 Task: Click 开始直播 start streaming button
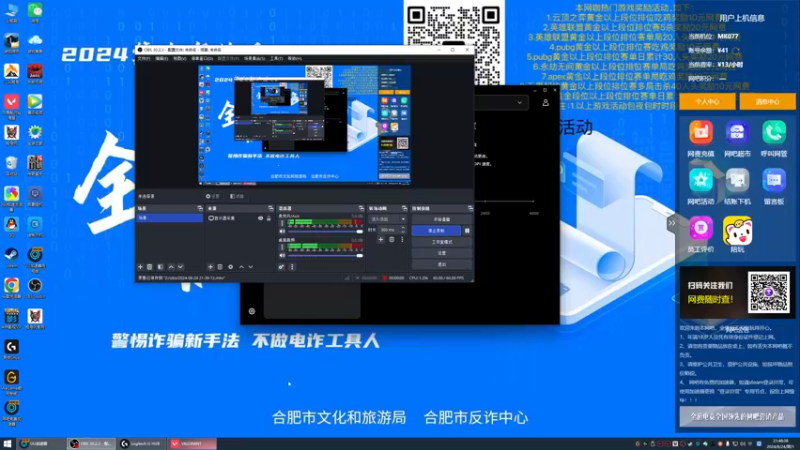click(x=441, y=219)
